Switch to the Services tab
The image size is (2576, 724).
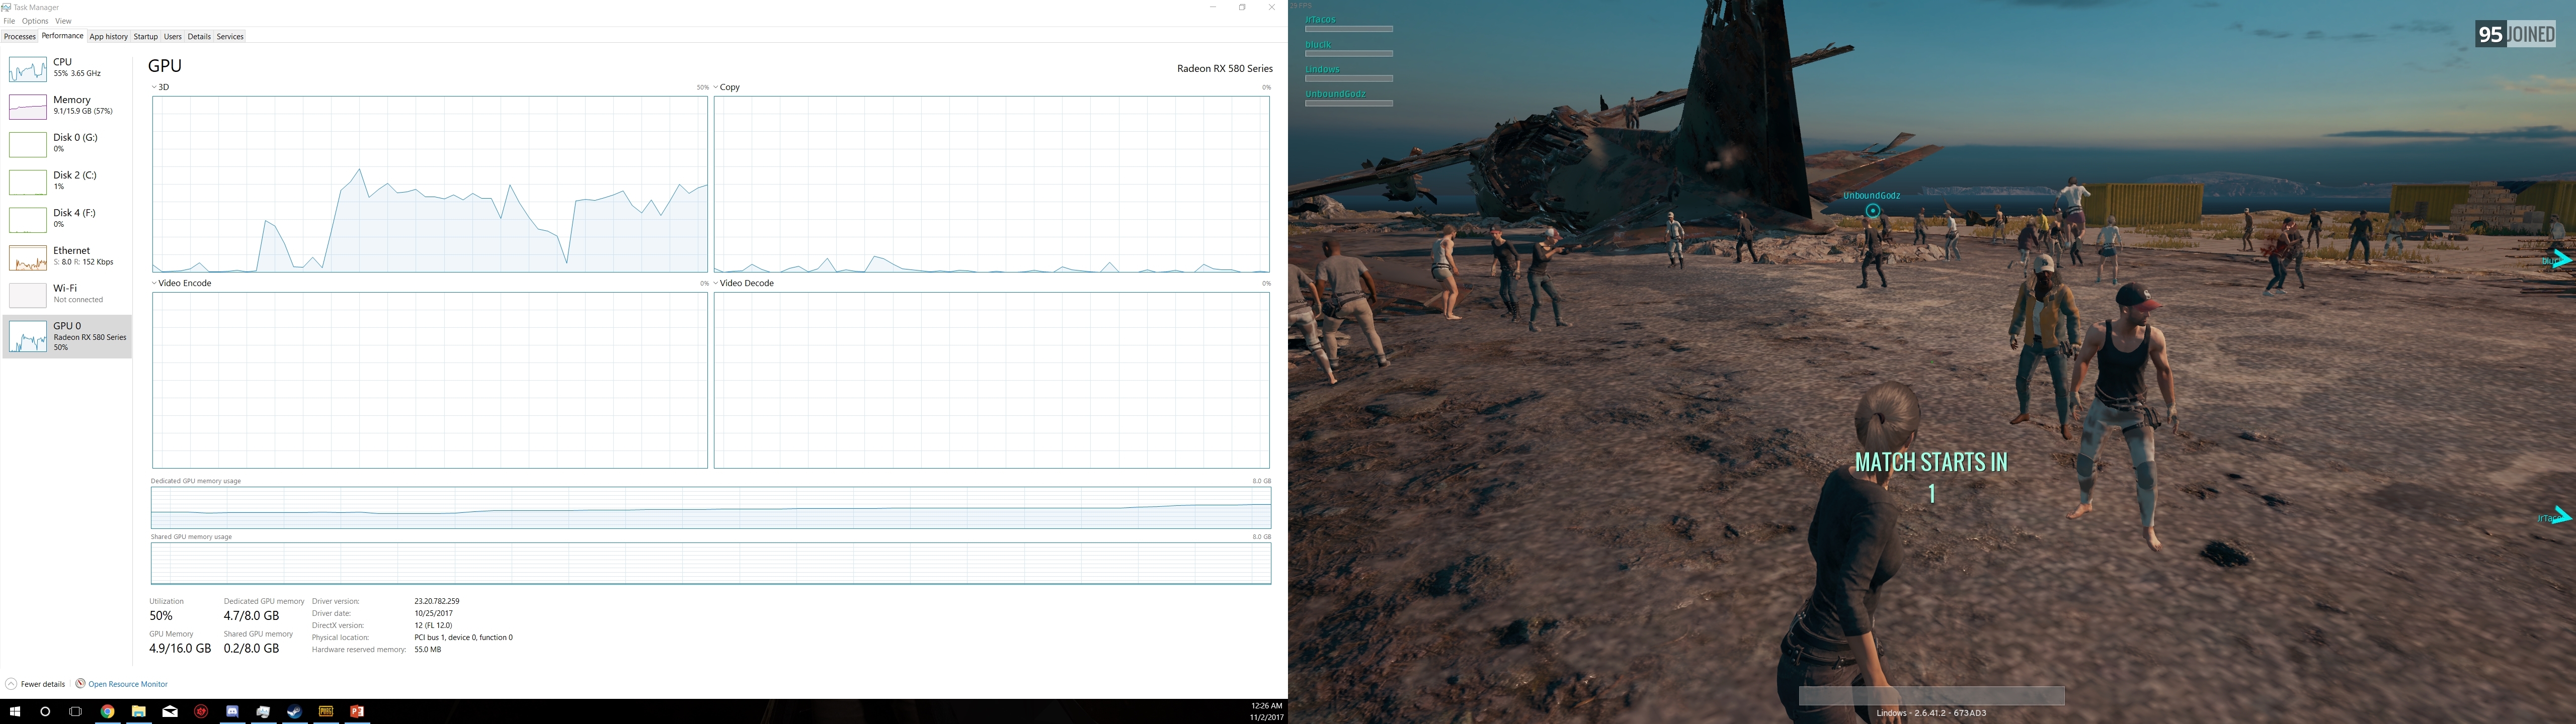coord(230,37)
